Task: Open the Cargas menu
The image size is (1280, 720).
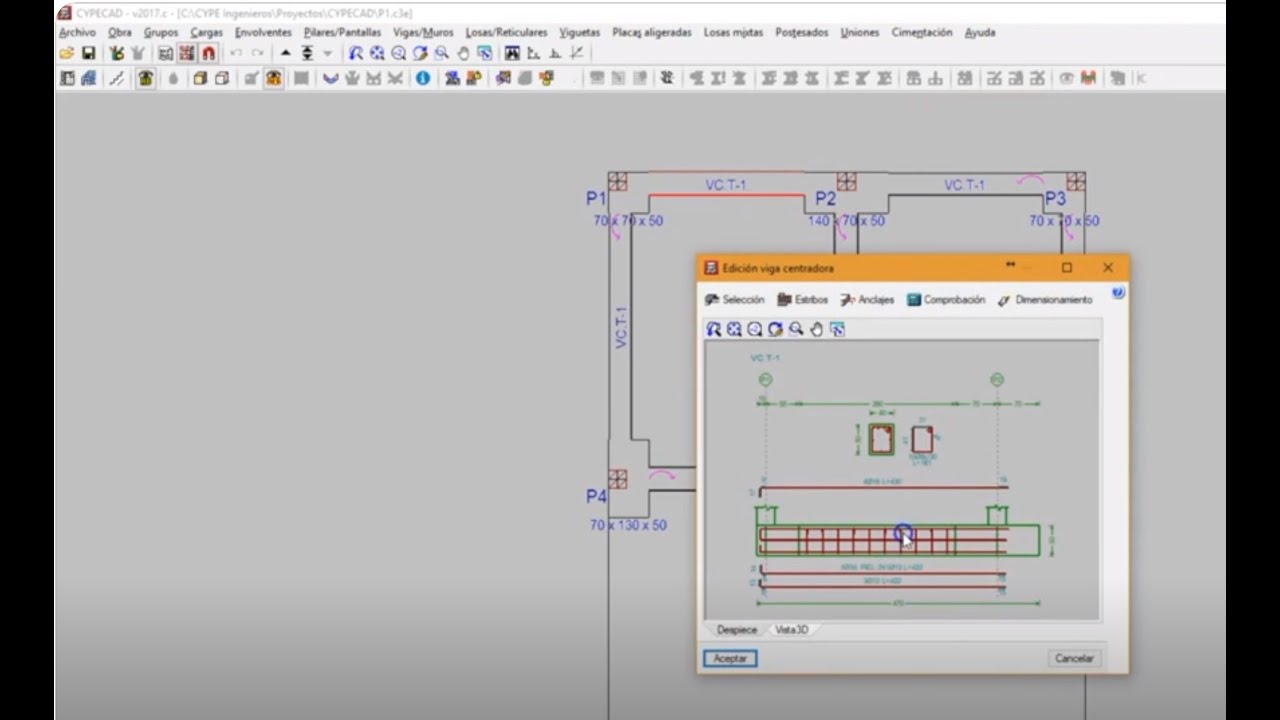Action: pyautogui.click(x=207, y=32)
